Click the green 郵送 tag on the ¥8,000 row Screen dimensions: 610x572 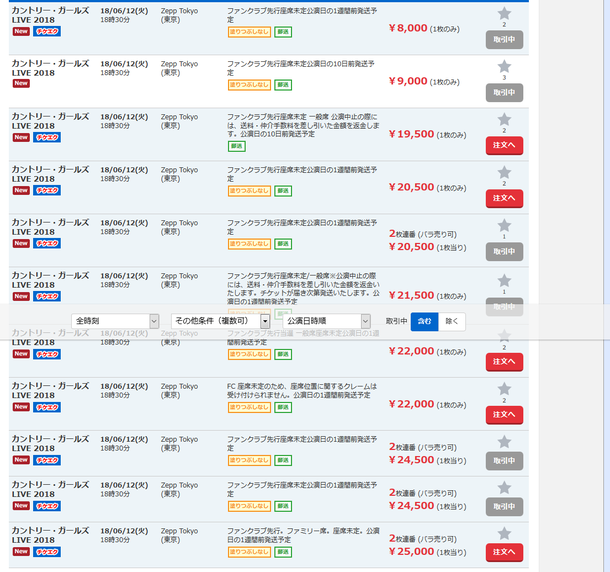(x=283, y=32)
